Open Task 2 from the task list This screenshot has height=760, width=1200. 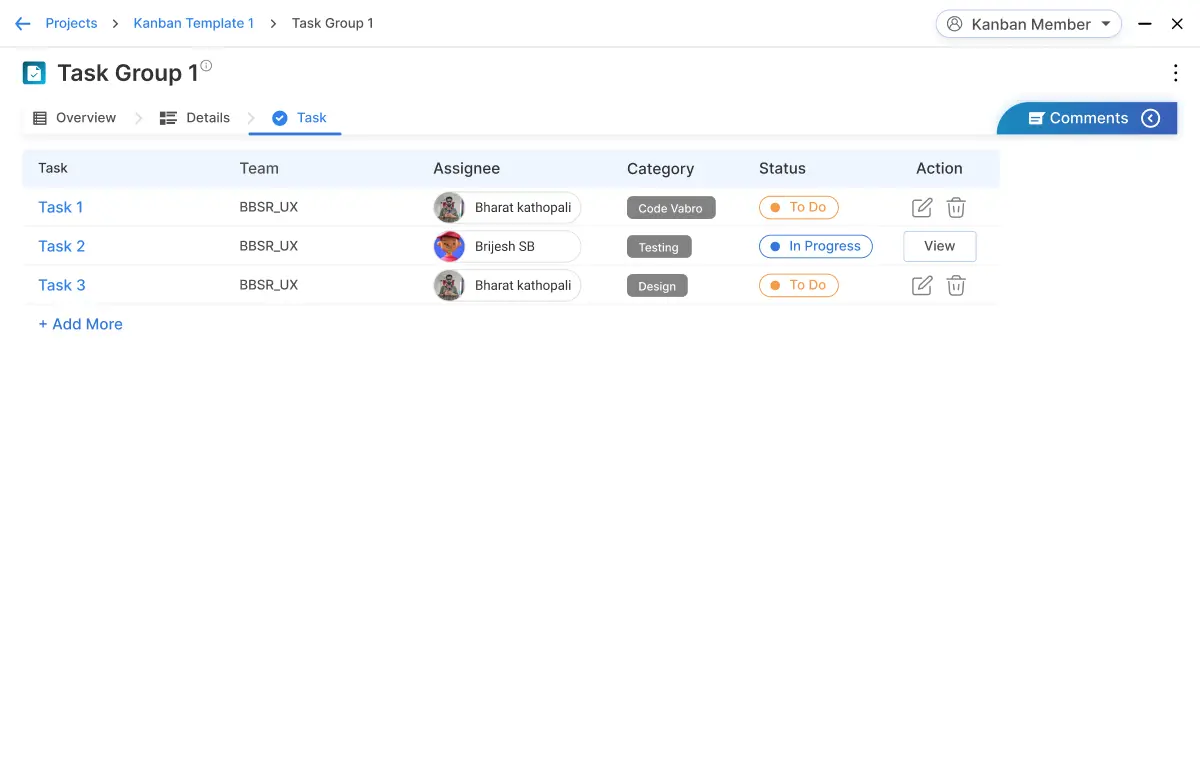[61, 246]
